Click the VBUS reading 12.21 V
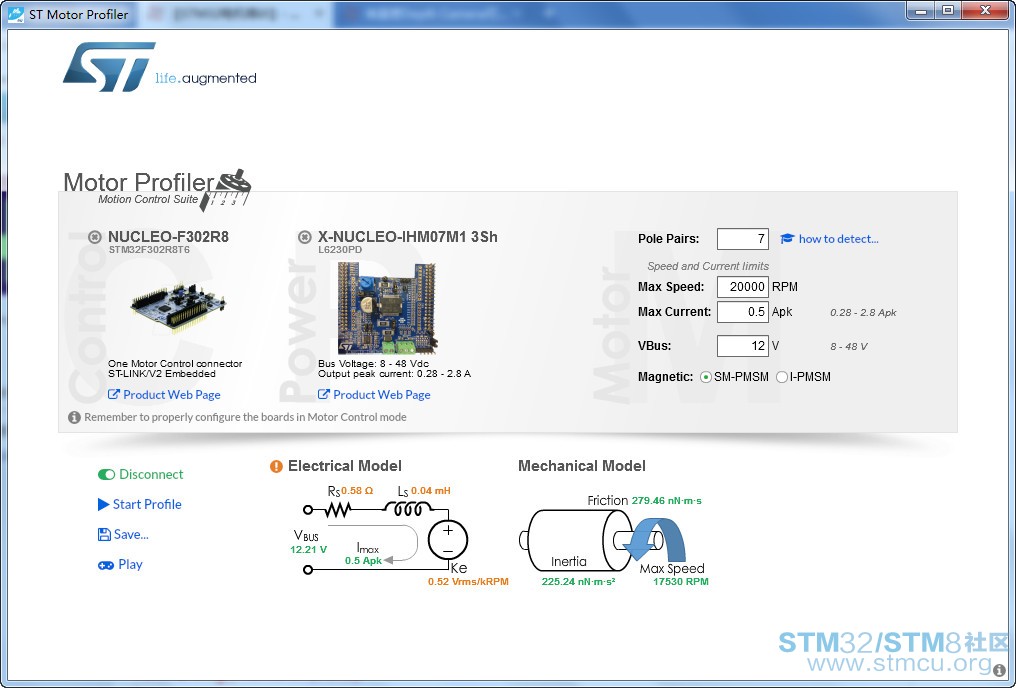The width and height of the screenshot is (1016, 688). (308, 549)
